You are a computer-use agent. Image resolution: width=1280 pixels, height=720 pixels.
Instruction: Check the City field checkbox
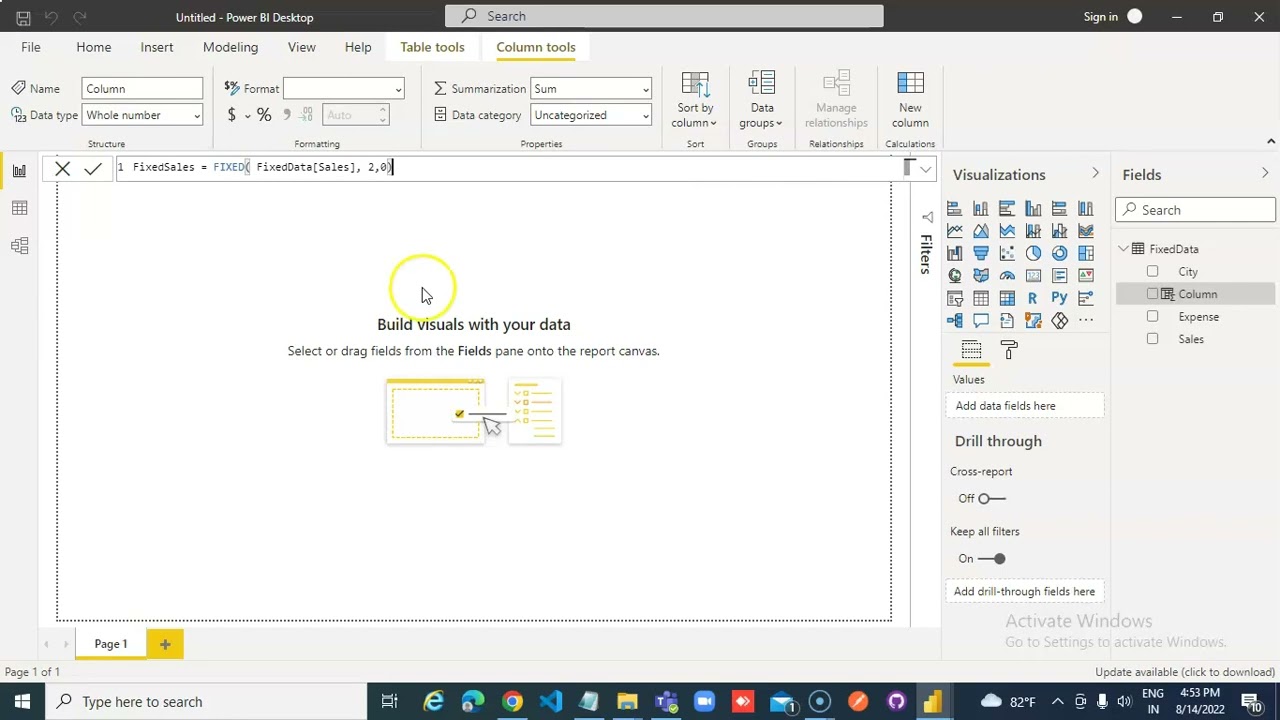[1152, 271]
